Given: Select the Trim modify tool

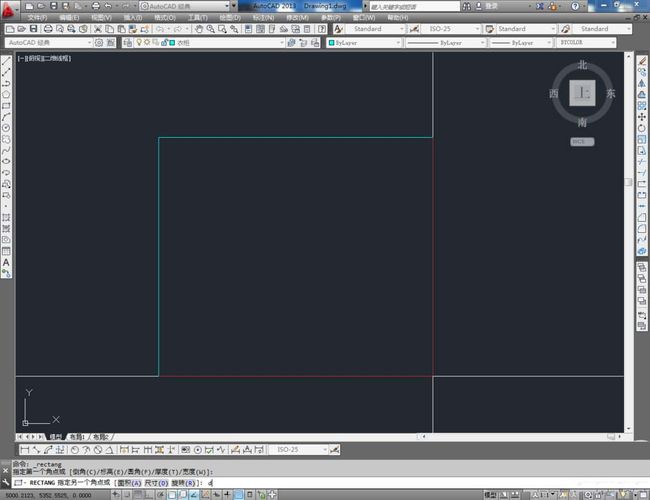Looking at the screenshot, I should [642, 161].
